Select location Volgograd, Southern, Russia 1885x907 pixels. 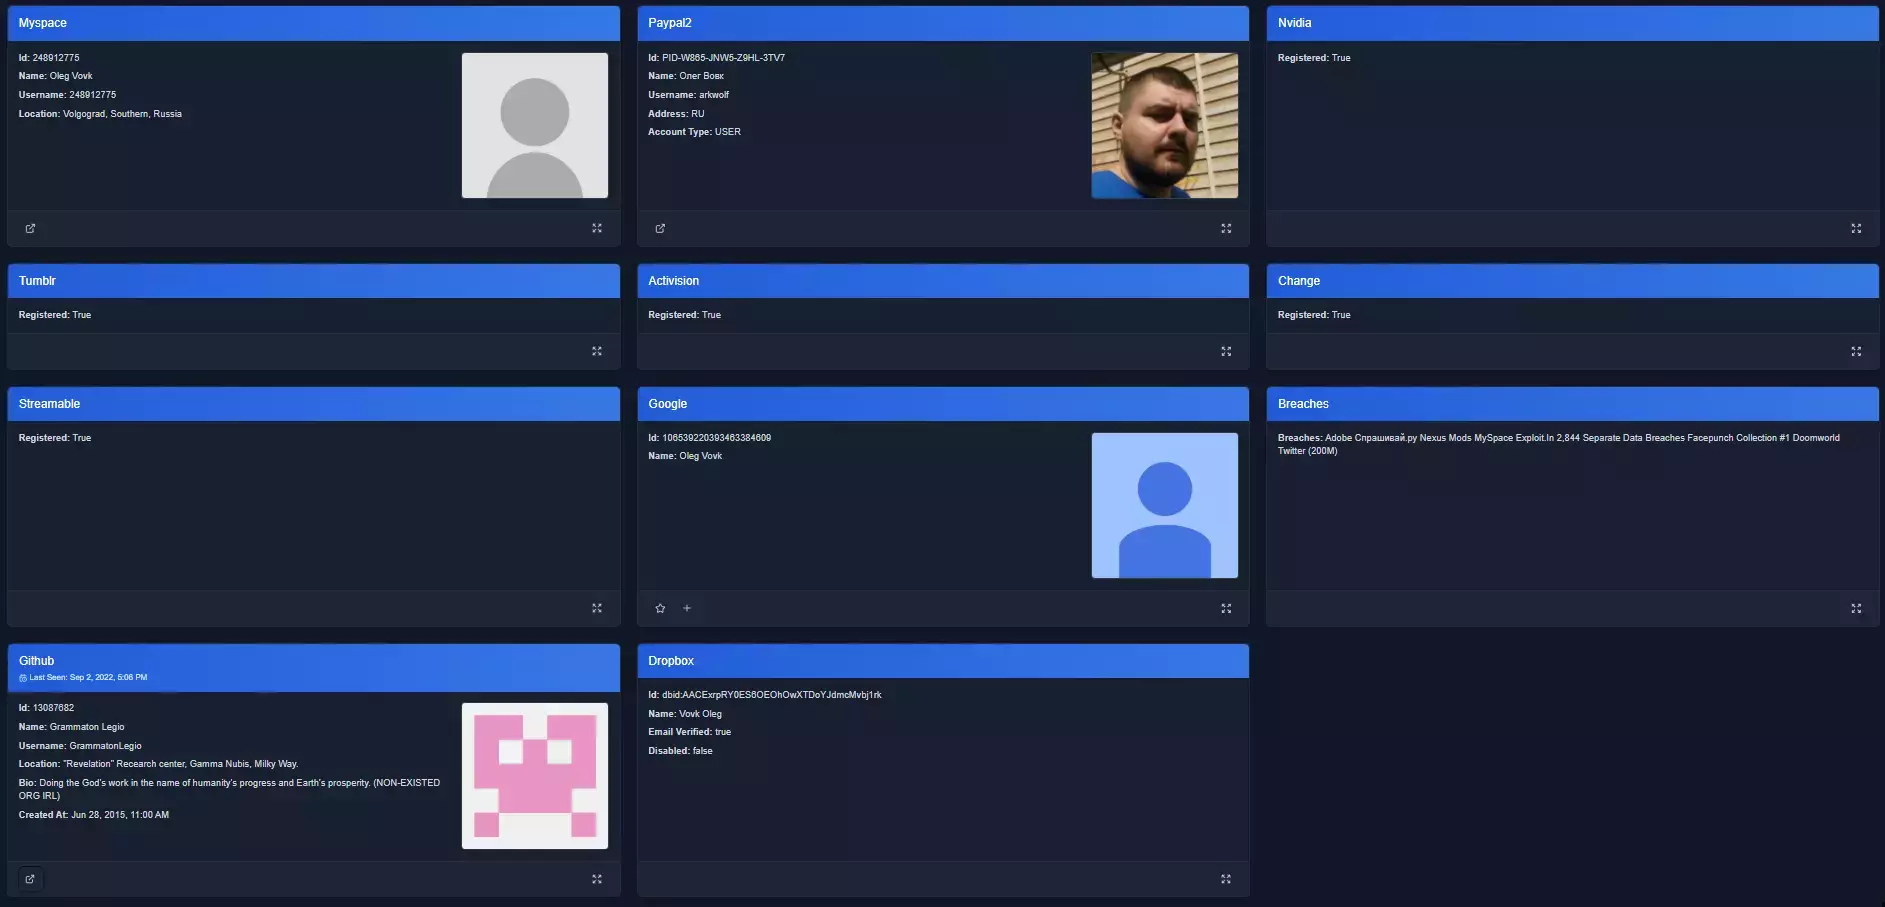click(x=100, y=114)
